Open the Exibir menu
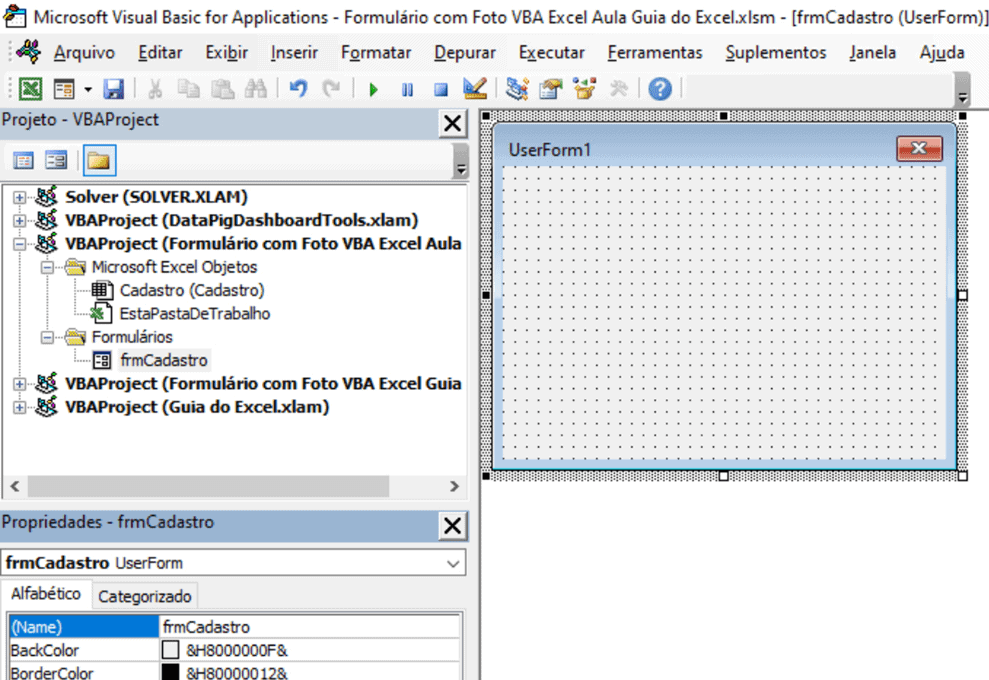This screenshot has height=680, width=989. click(226, 52)
